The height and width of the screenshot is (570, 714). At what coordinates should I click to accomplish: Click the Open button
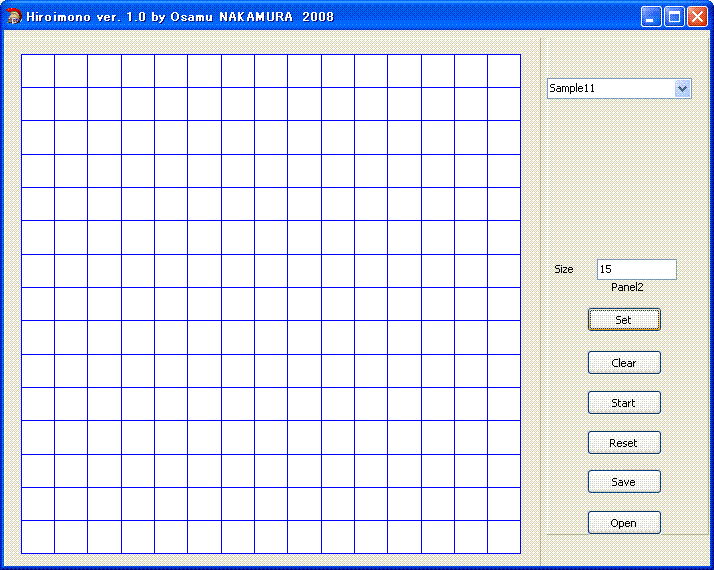point(624,523)
